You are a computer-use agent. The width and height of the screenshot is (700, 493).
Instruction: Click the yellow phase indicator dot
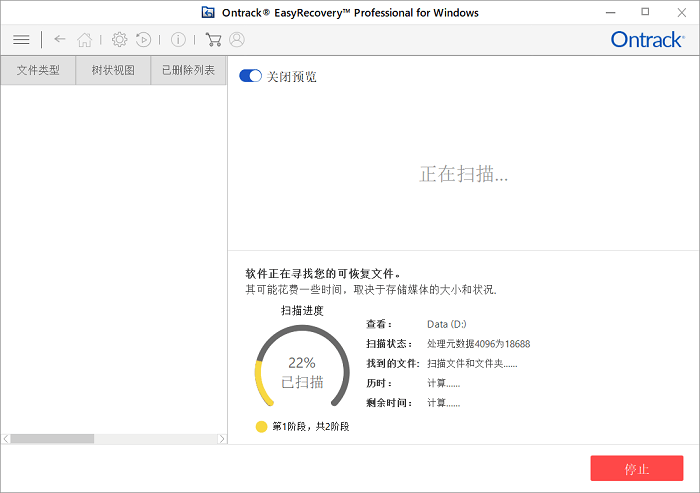261,426
